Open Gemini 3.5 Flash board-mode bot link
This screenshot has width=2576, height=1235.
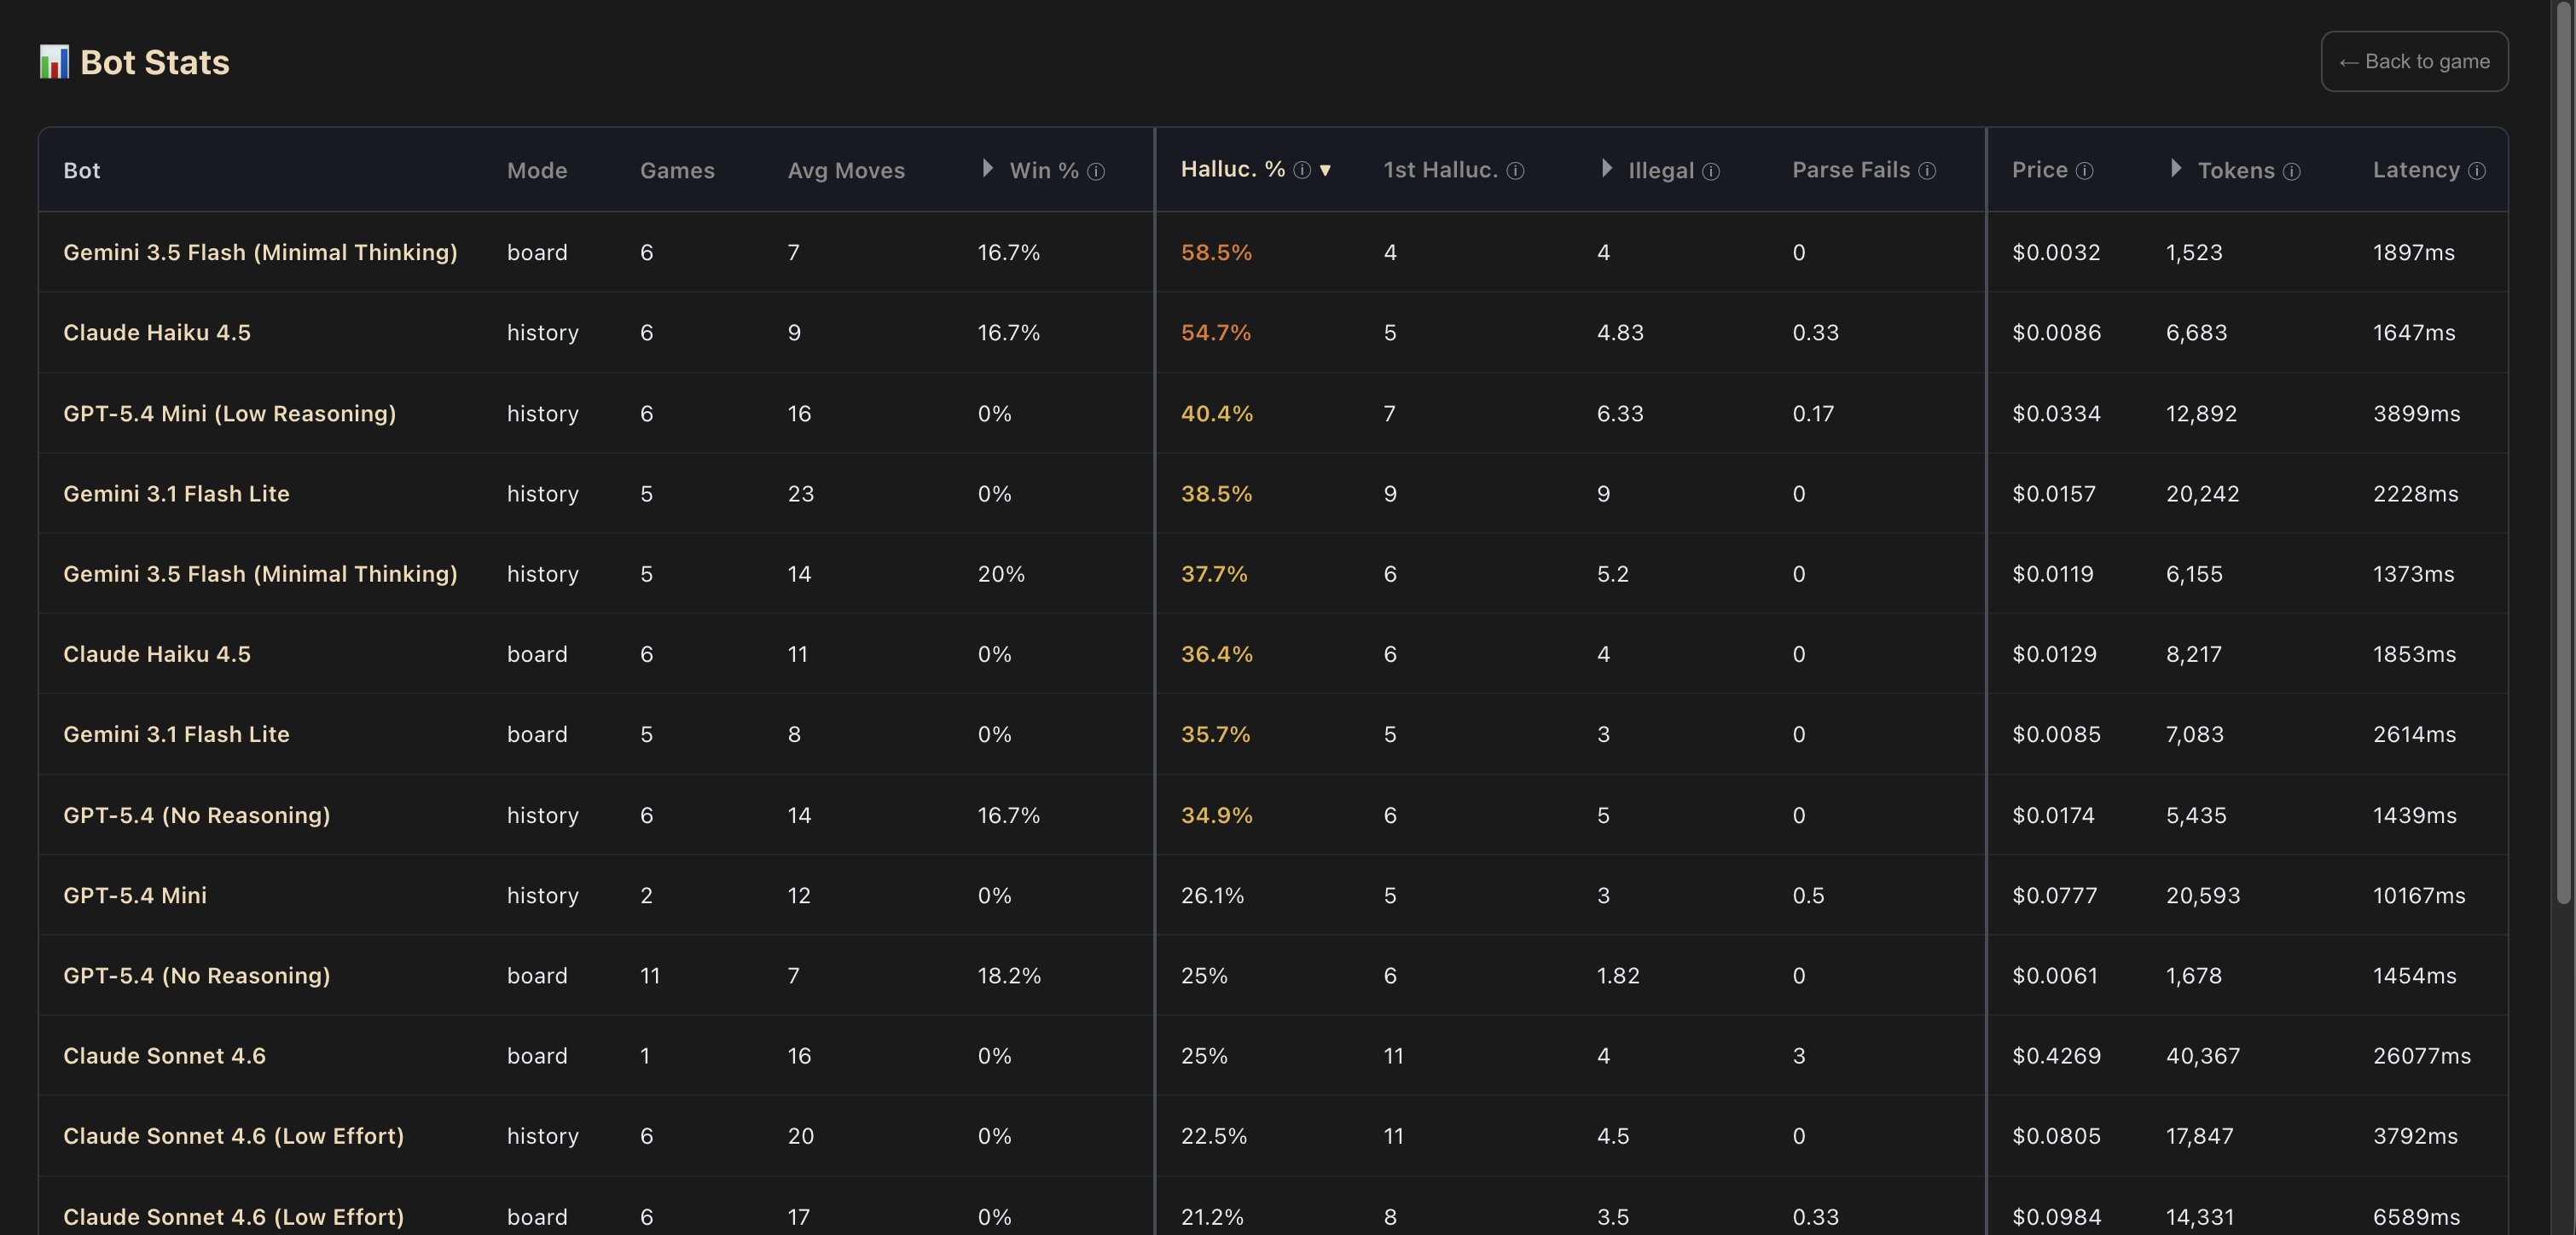pyautogui.click(x=260, y=252)
